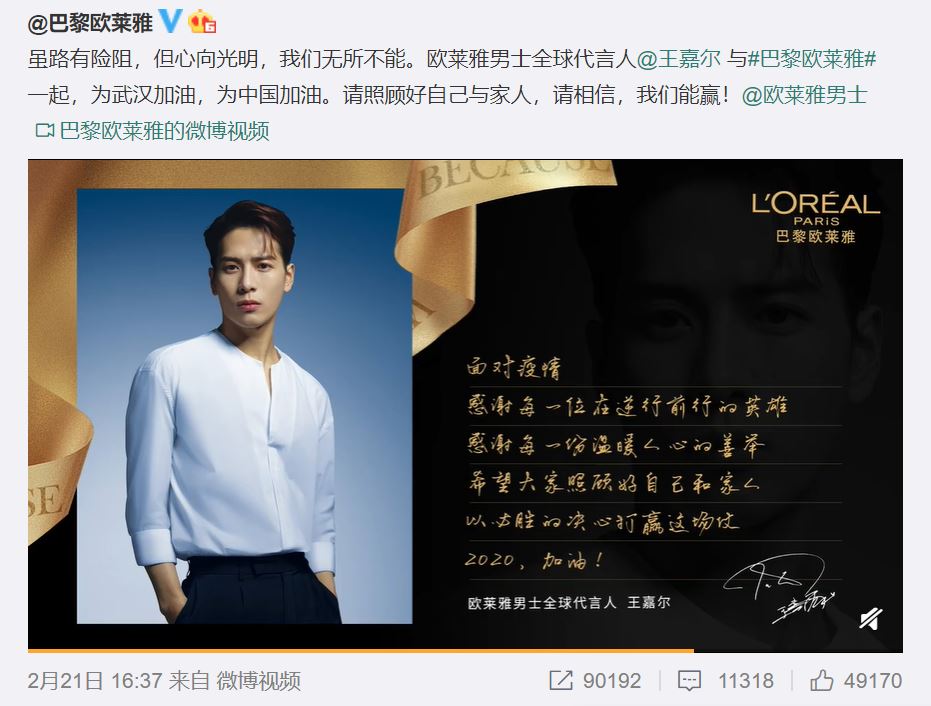This screenshot has height=706, width=931.
Task: Click the comment count 11318
Action: pyautogui.click(x=746, y=680)
